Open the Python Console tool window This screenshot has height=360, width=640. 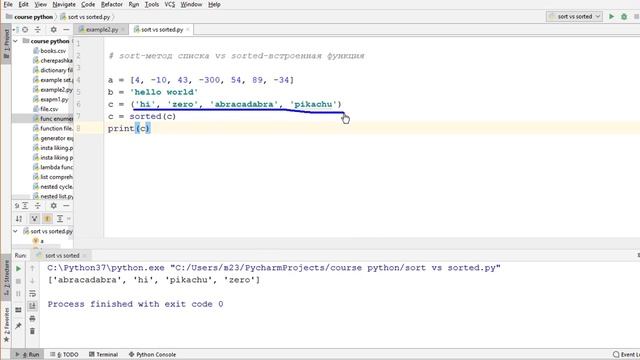152,354
